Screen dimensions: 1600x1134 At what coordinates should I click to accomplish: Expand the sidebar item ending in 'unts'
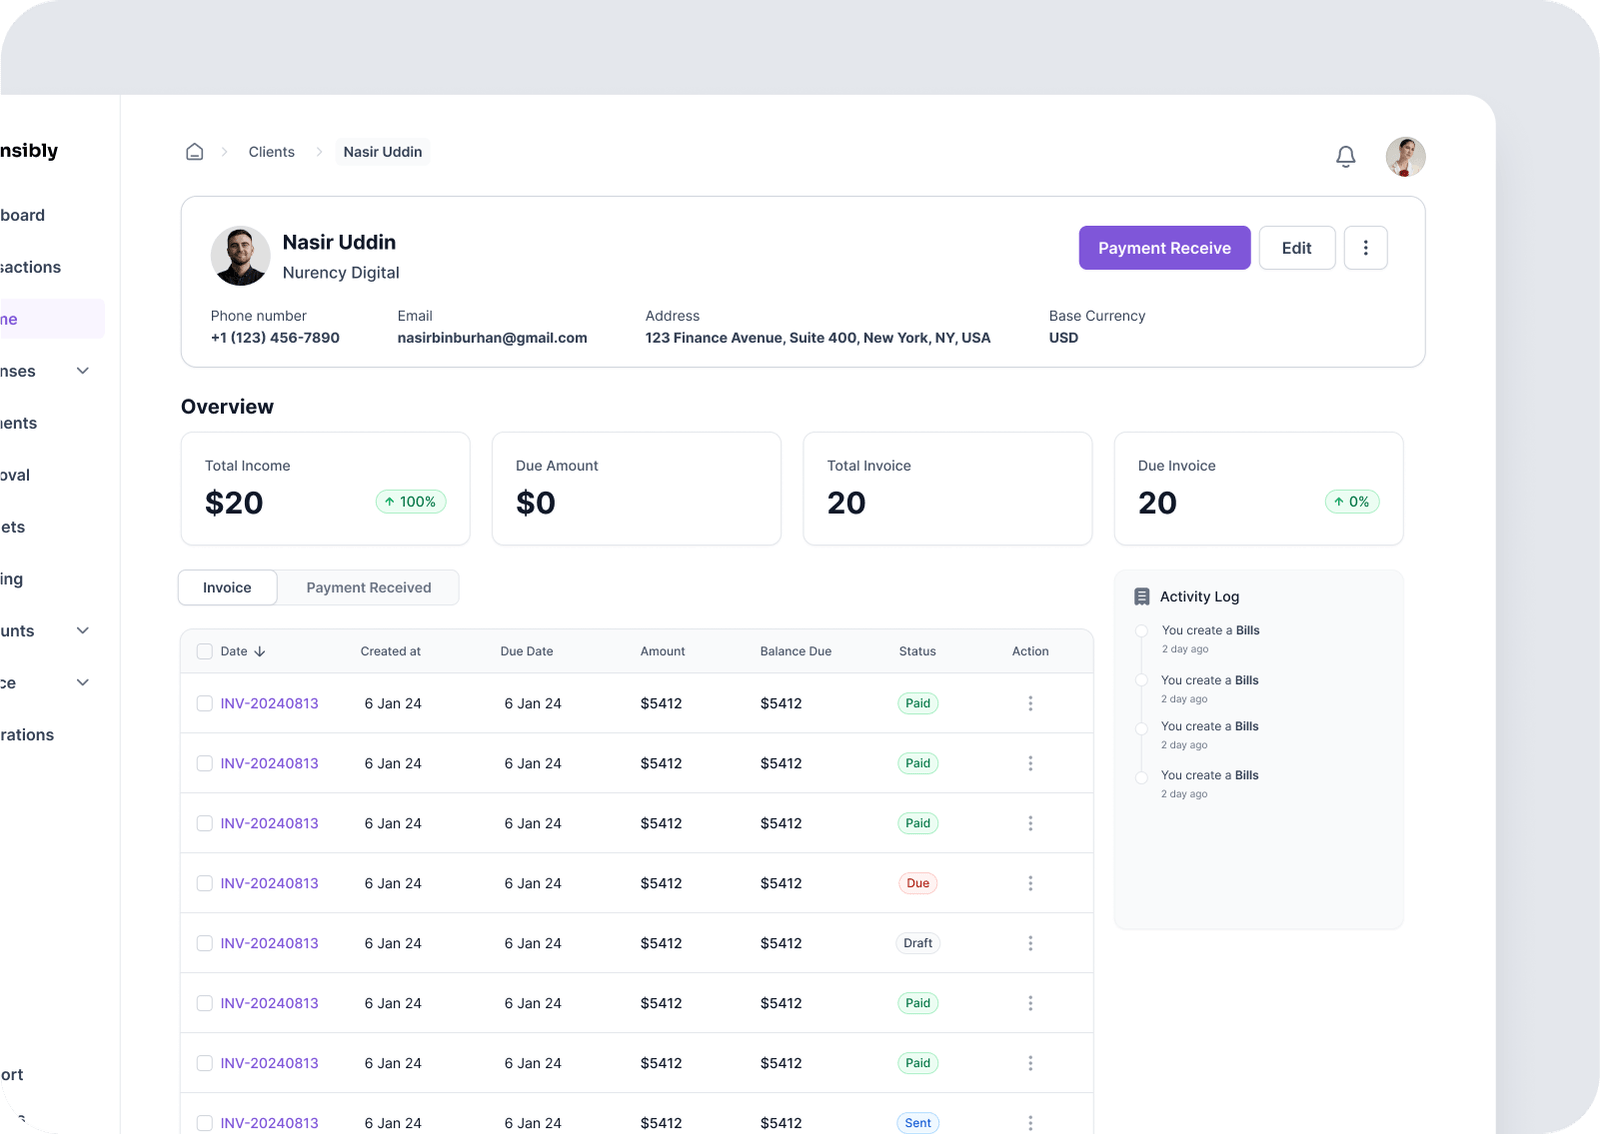tap(83, 631)
